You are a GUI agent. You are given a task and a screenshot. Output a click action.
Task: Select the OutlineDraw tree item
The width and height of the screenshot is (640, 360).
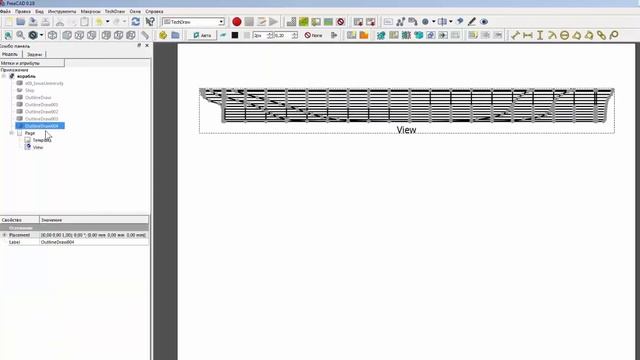click(x=38, y=98)
